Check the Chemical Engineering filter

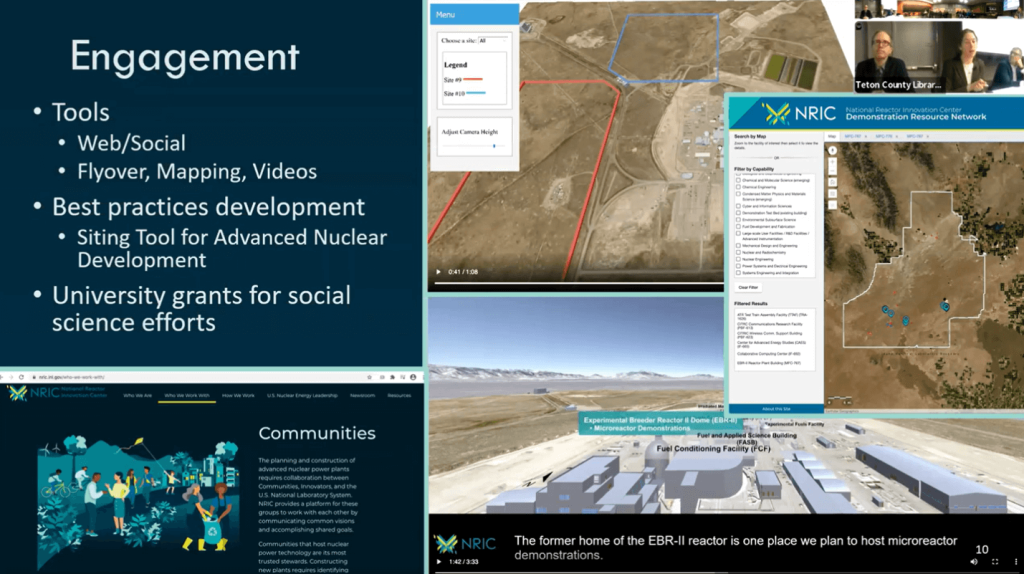click(x=739, y=187)
